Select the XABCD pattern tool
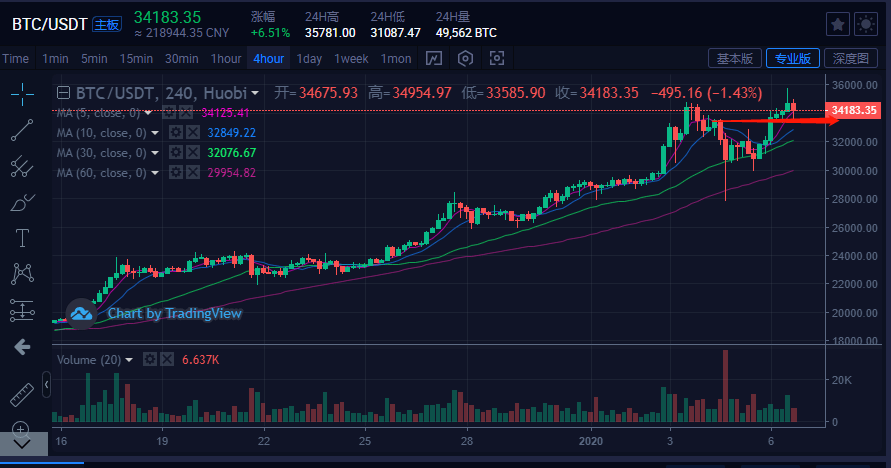This screenshot has height=468, width=891. (22, 274)
